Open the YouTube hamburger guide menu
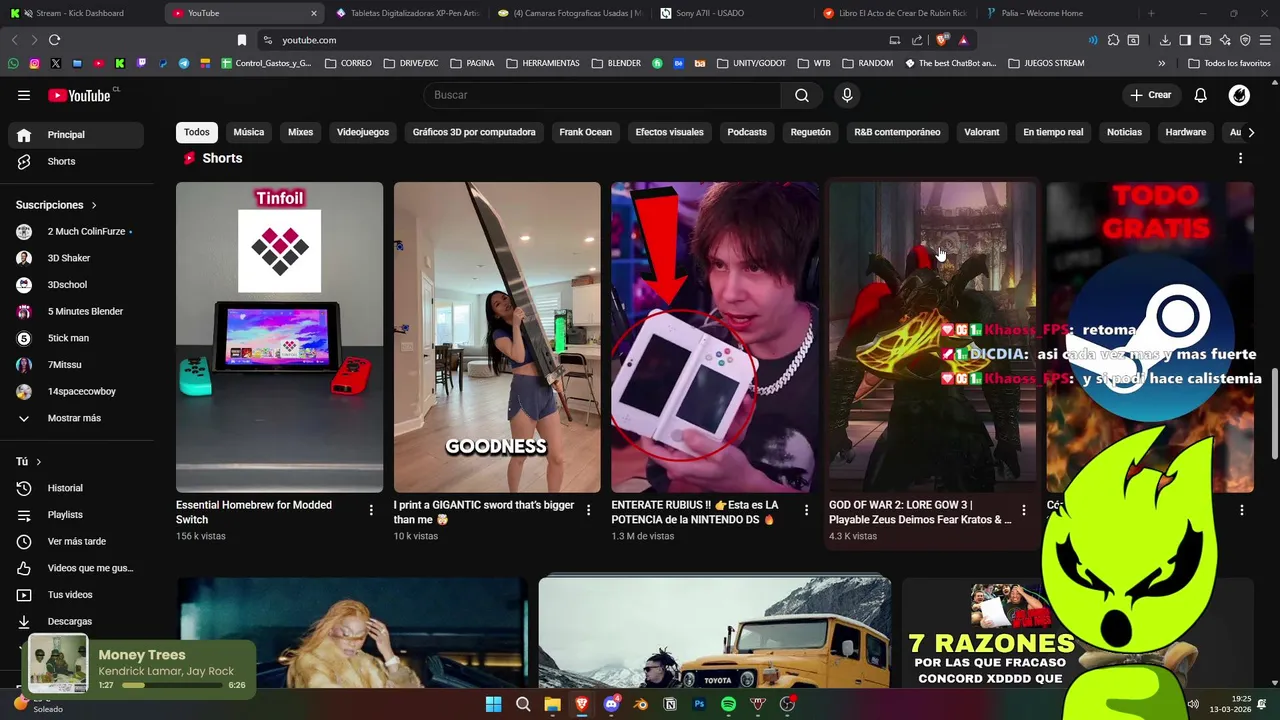 click(24, 95)
